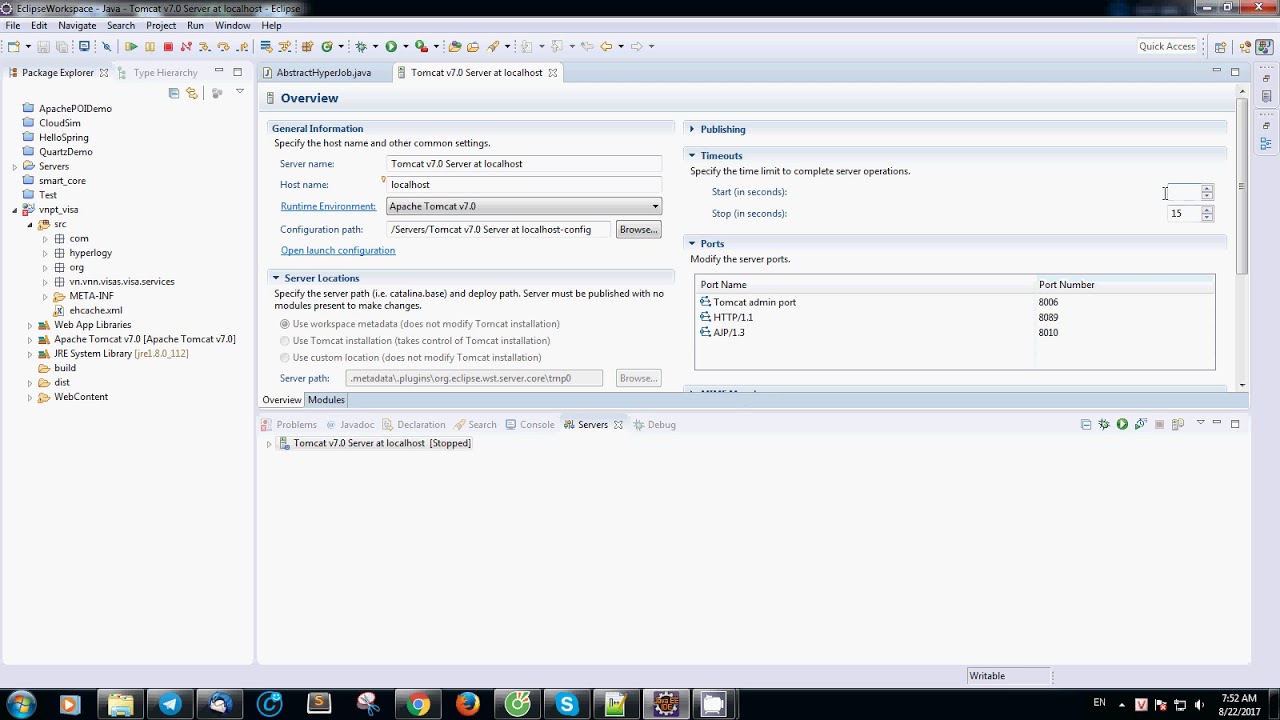1280x720 pixels.
Task: Click the green Run icon in the main toolbar
Action: [391, 46]
